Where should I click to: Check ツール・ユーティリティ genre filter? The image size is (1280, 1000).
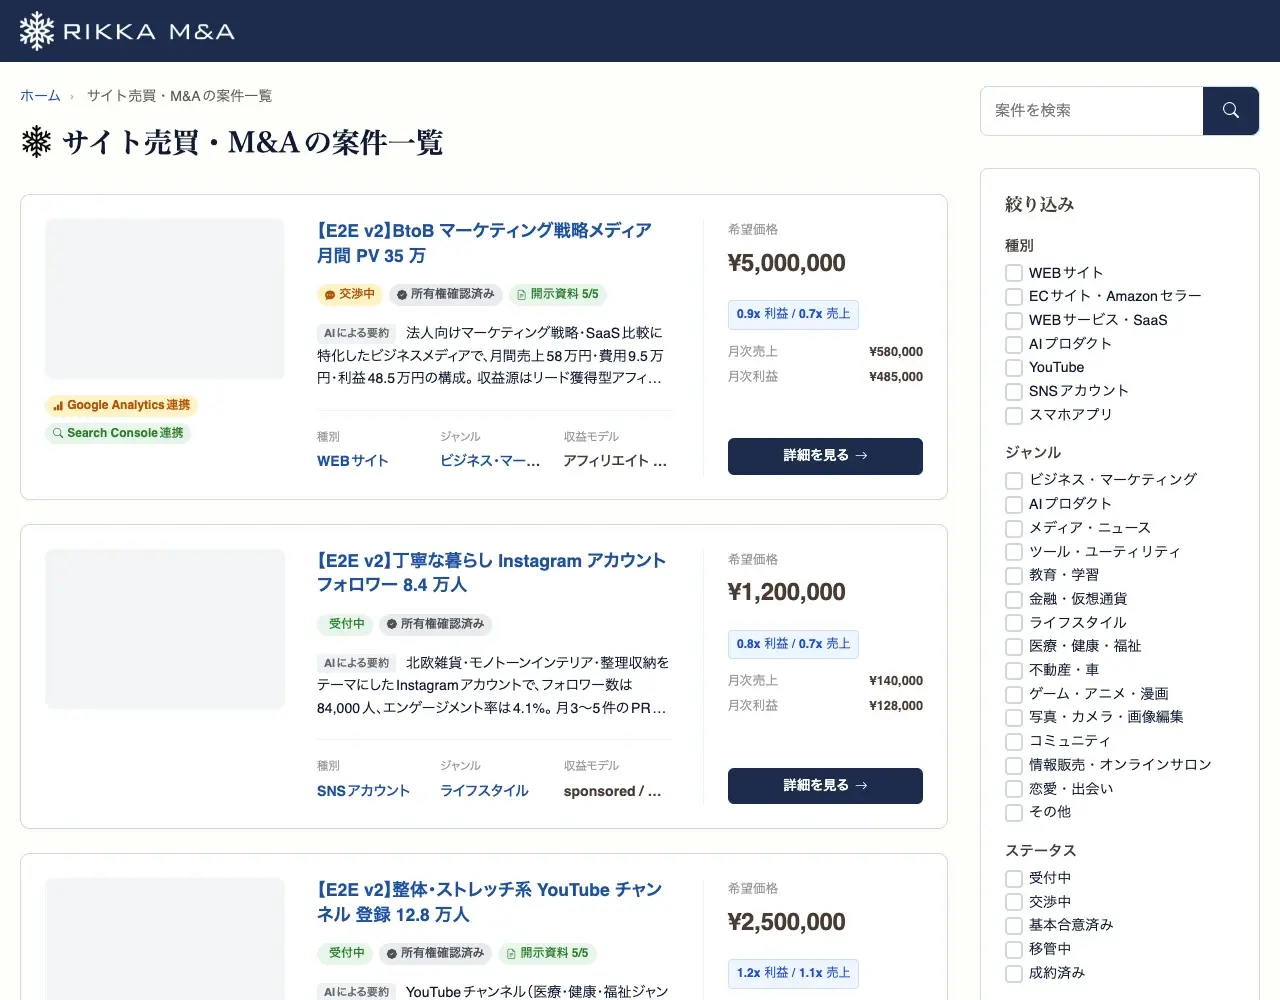[x=1014, y=552]
